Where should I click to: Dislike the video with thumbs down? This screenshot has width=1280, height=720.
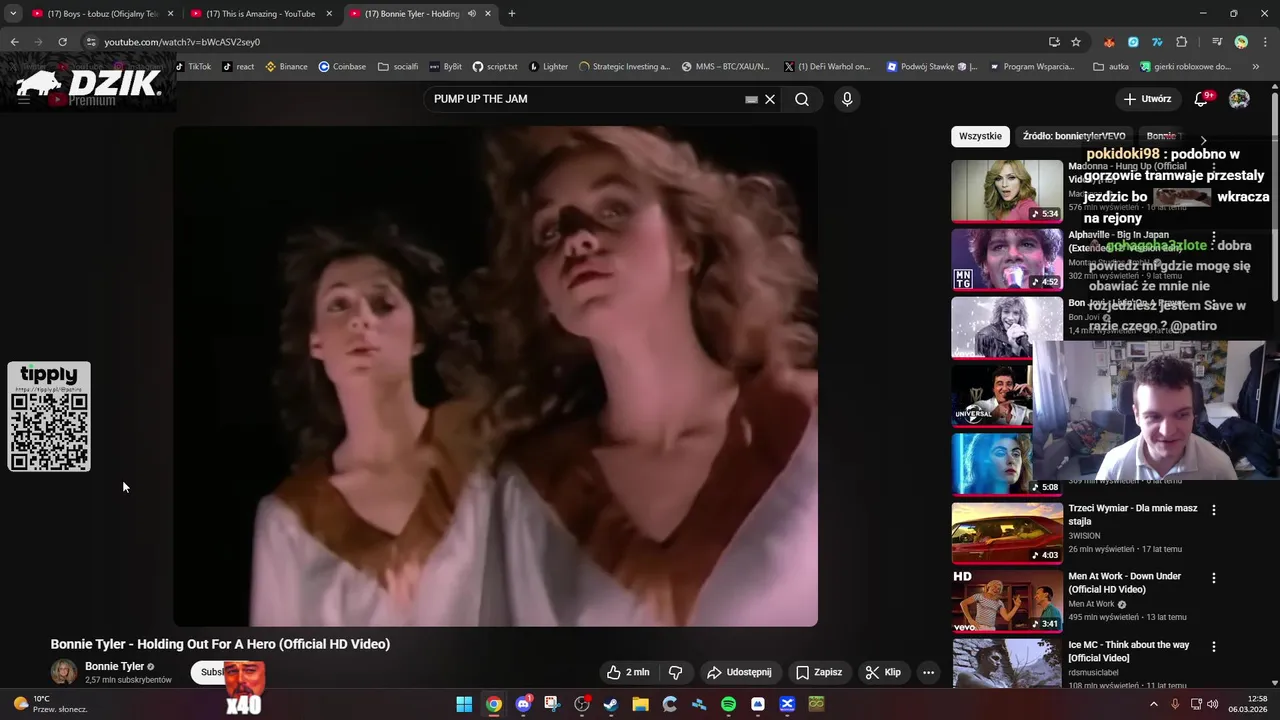[x=675, y=672]
